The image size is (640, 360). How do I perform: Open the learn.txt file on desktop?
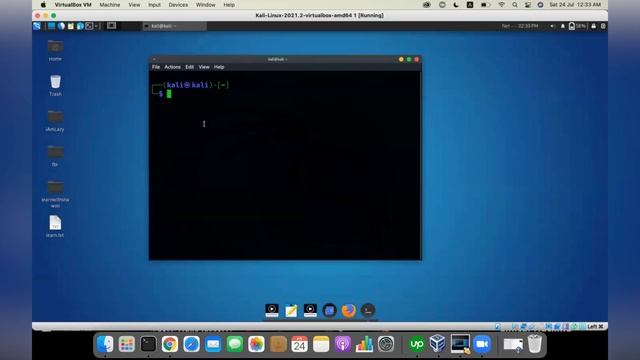(x=55, y=227)
